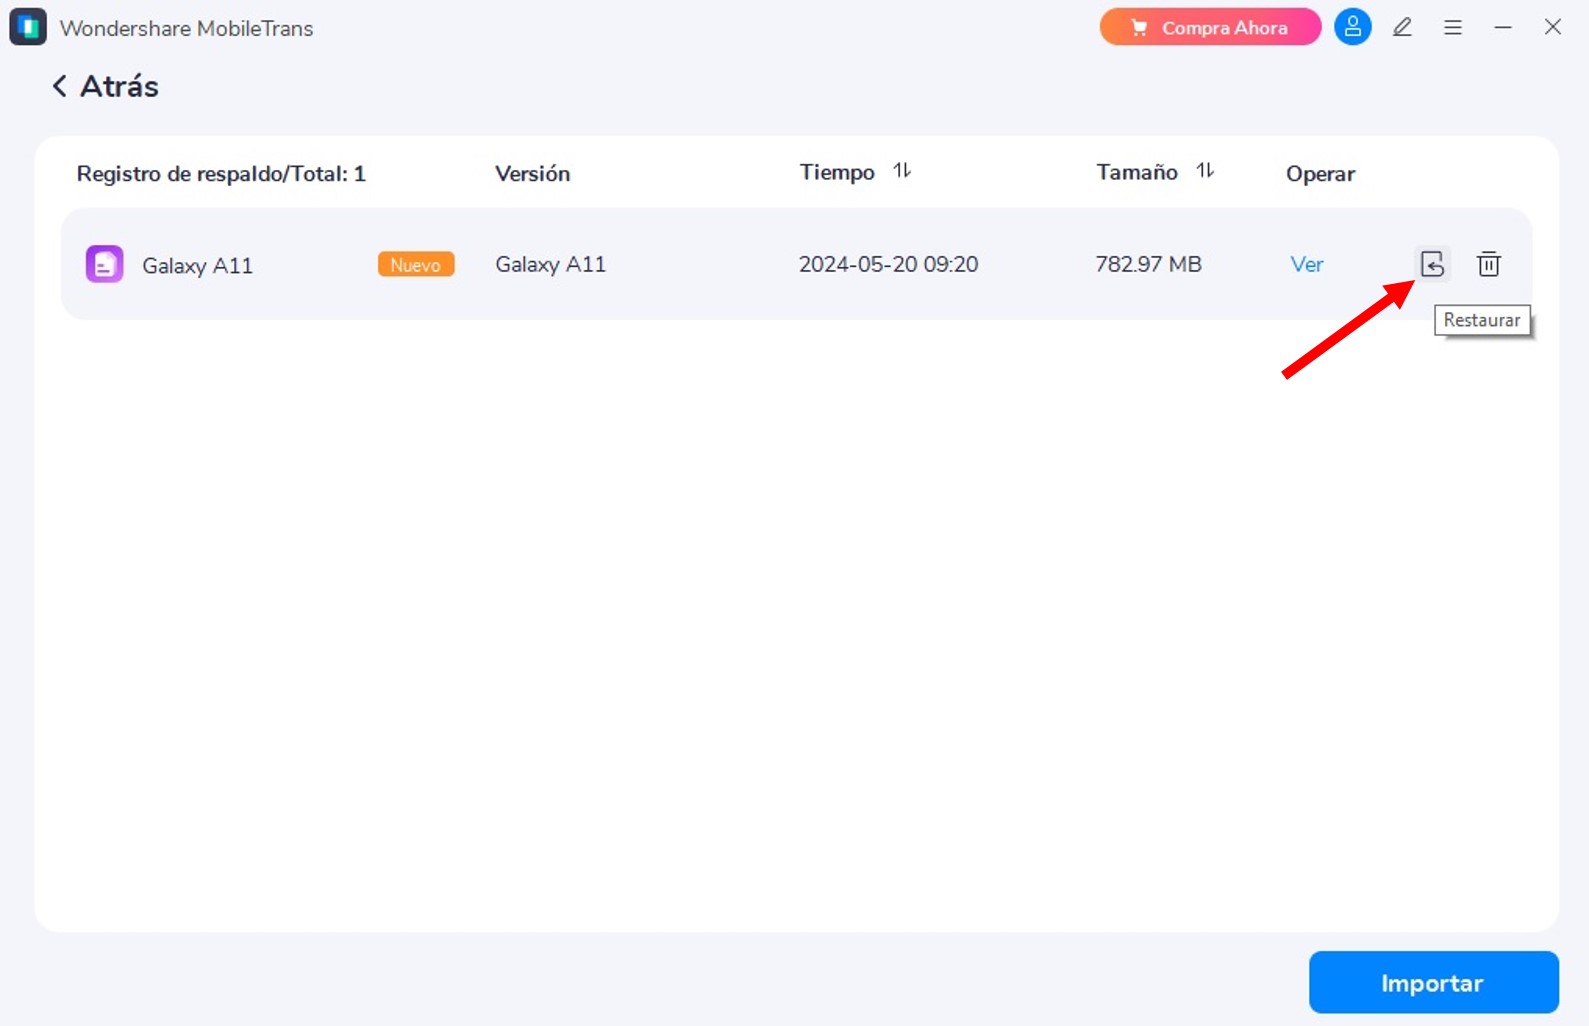
Task: Sort backups by Tiempo arrows
Action: tap(902, 171)
